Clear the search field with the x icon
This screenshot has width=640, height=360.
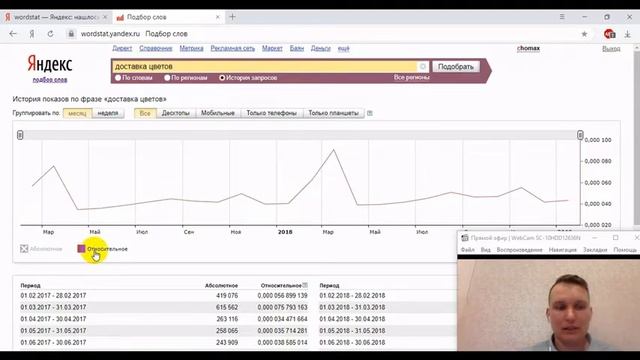[423, 66]
